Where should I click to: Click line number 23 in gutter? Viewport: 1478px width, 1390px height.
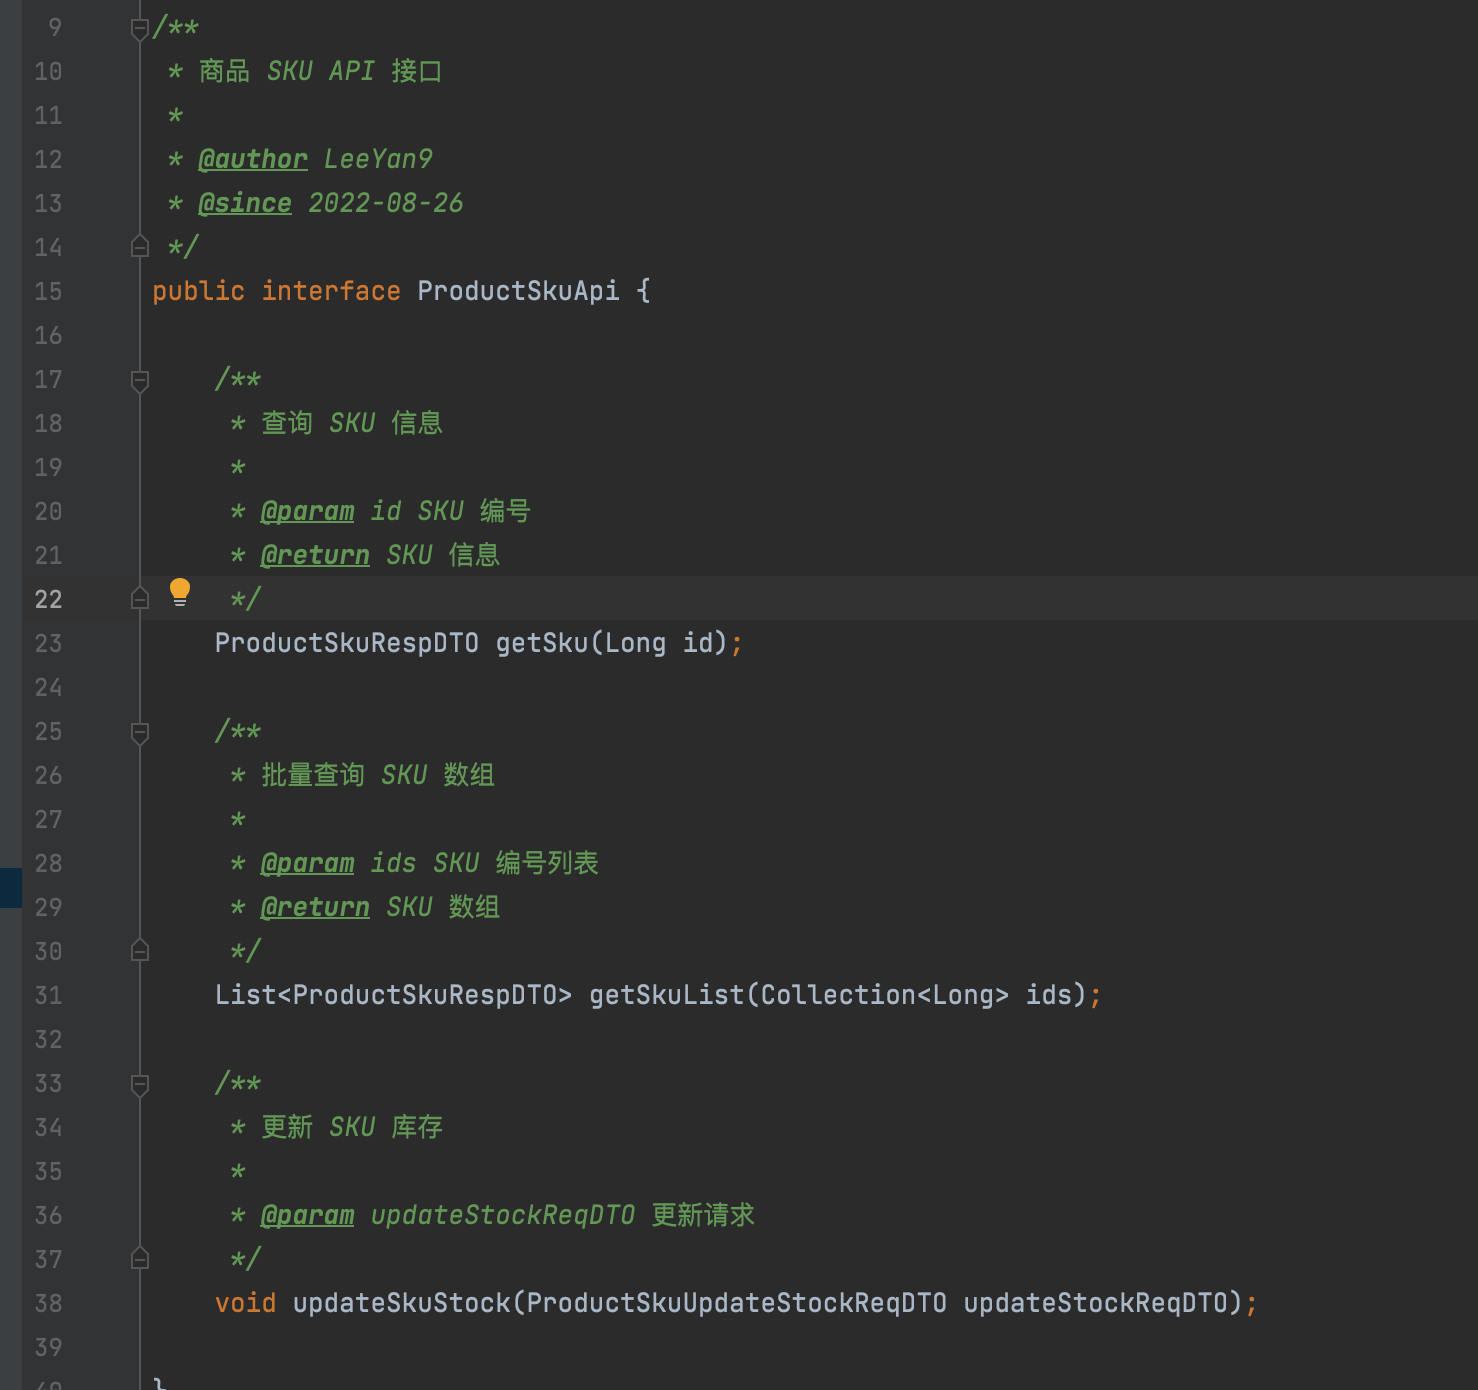pos(48,643)
